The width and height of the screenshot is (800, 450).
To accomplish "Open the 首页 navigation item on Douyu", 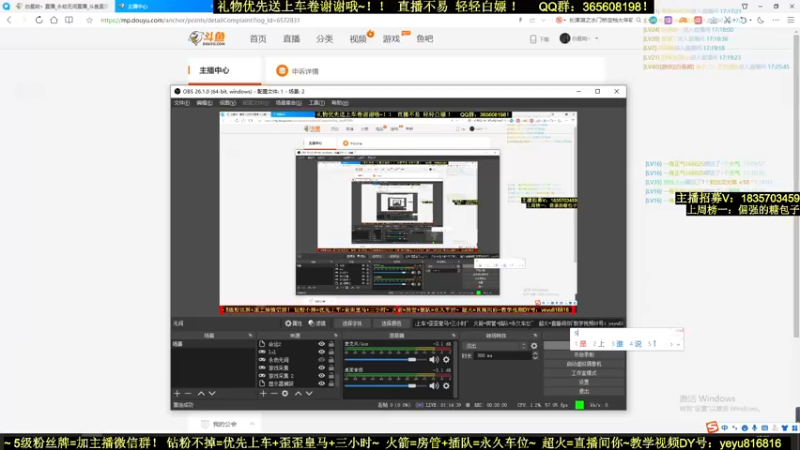I will tap(258, 39).
